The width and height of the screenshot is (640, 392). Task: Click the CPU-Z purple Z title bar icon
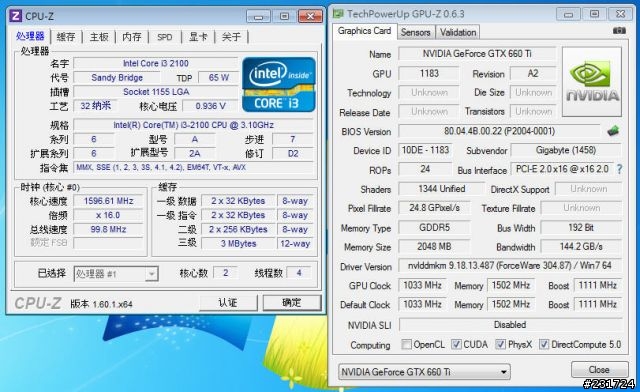[16, 16]
